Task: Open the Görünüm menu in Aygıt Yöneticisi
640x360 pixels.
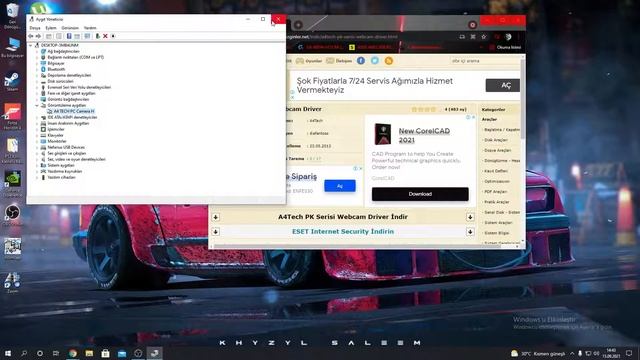Action: click(x=70, y=28)
